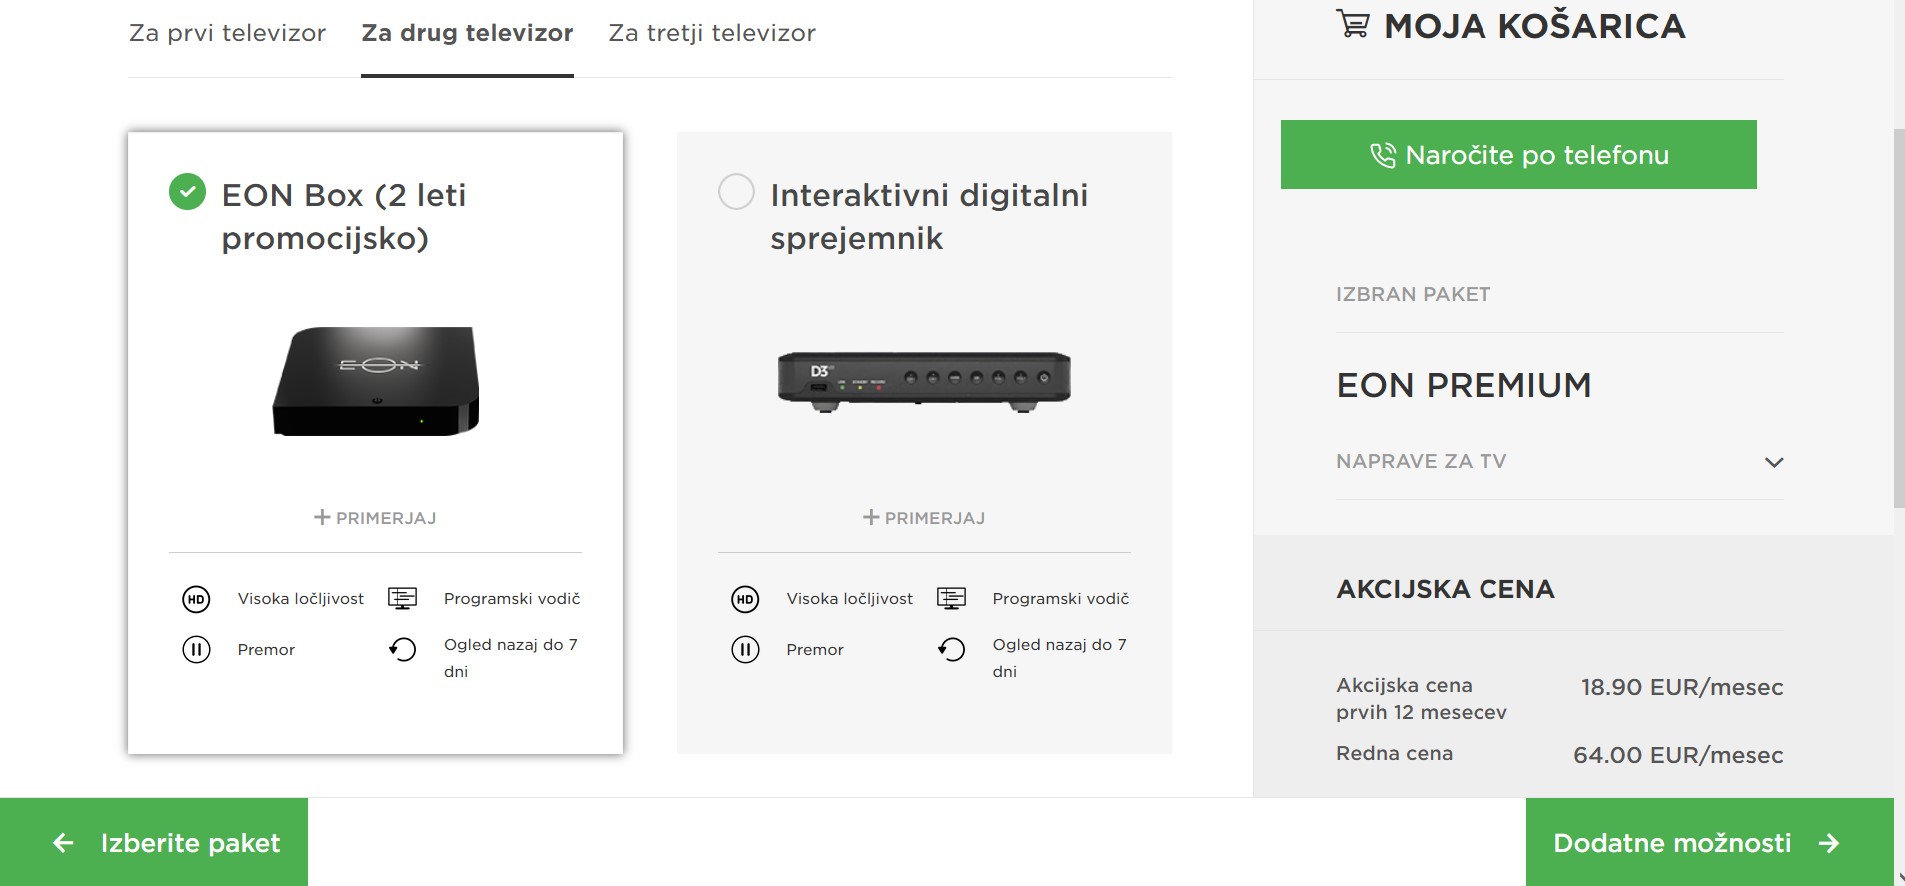Click Premor text in EON Box card
The height and width of the screenshot is (886, 1905).
tap(266, 650)
